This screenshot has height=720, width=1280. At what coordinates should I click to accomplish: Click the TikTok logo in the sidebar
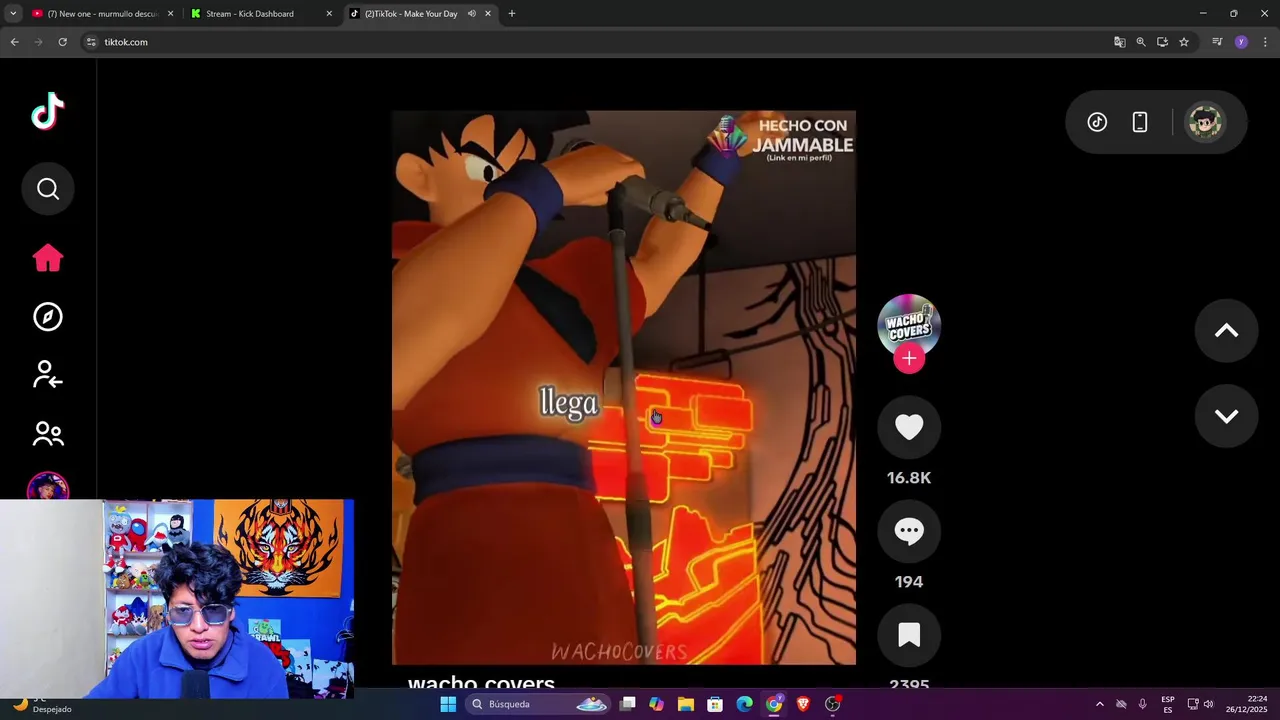pyautogui.click(x=48, y=111)
